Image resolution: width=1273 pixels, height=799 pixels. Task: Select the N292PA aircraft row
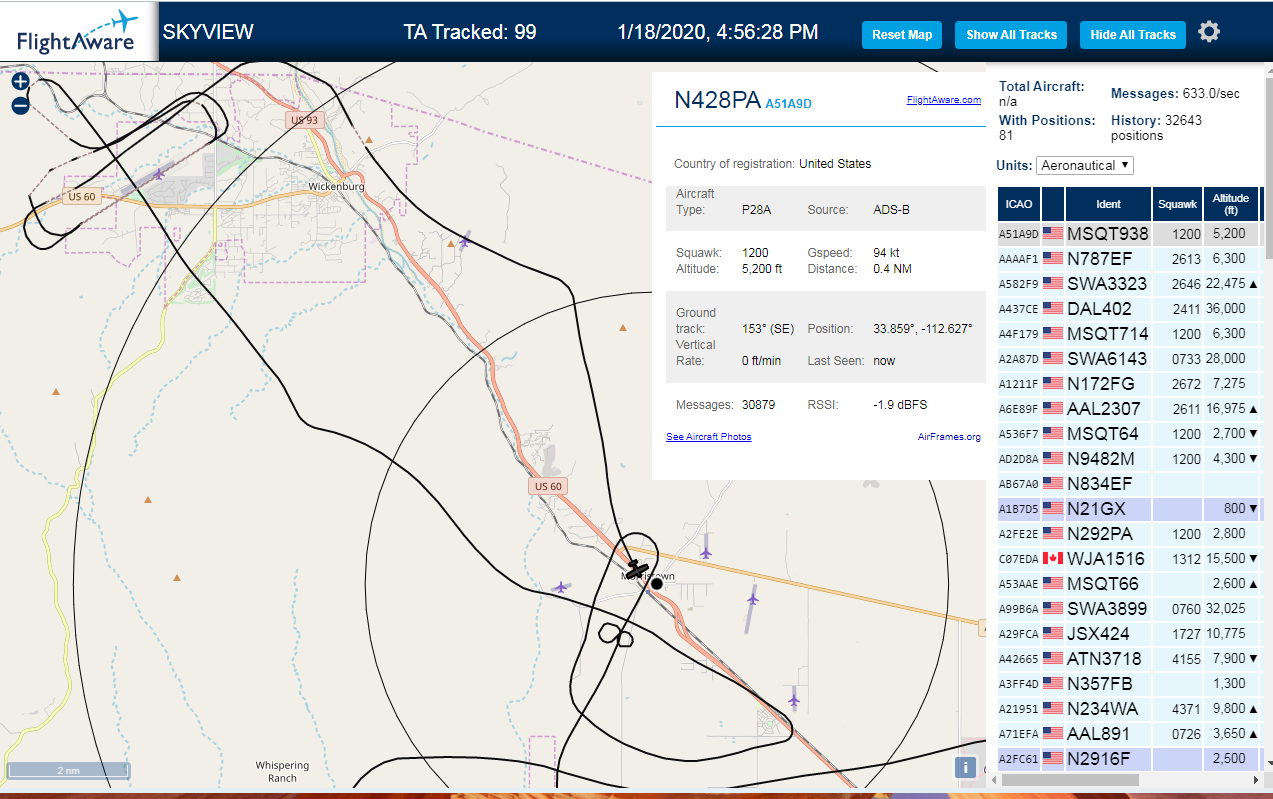1129,533
